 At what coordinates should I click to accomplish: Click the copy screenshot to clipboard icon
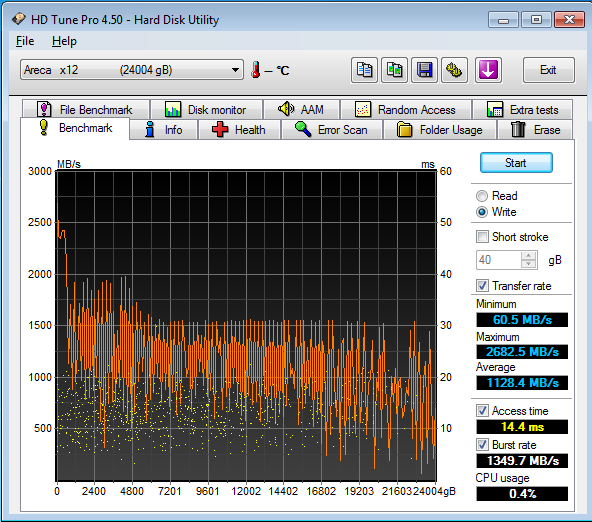395,70
